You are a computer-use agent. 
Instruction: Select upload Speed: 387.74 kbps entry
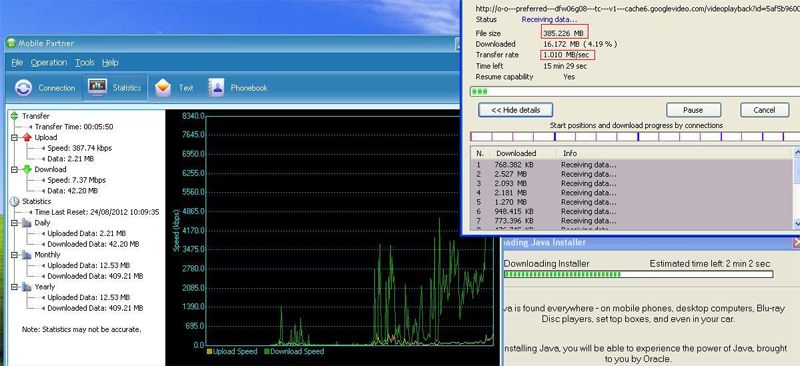click(x=80, y=148)
